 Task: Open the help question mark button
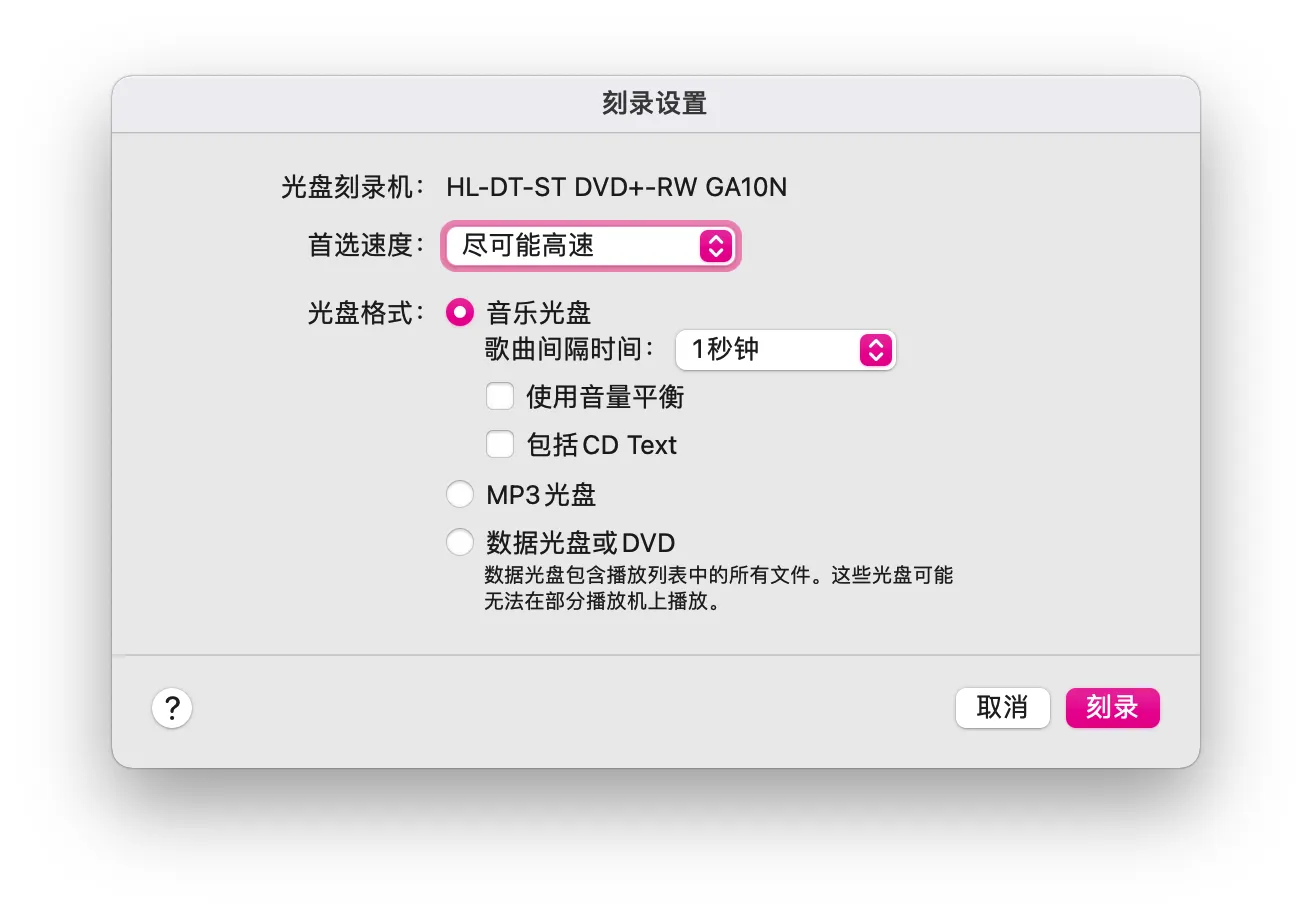pos(172,708)
